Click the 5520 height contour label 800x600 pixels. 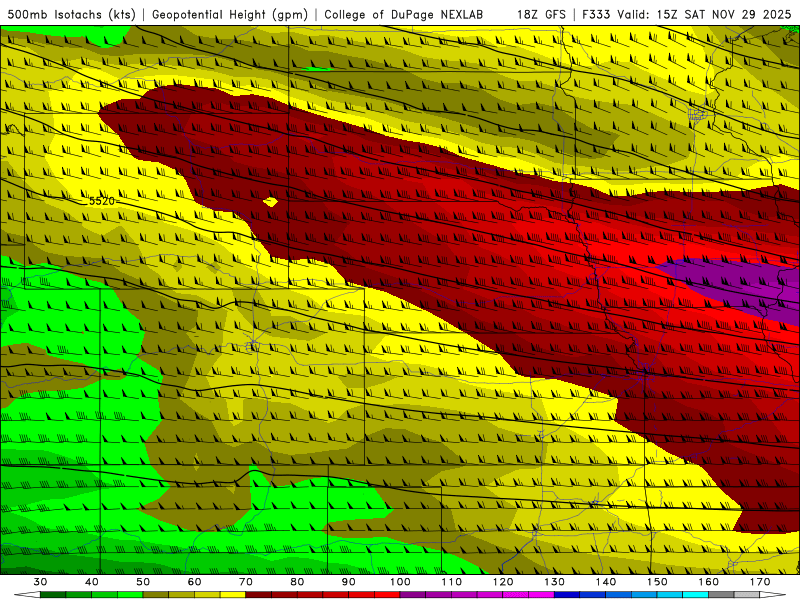click(102, 201)
